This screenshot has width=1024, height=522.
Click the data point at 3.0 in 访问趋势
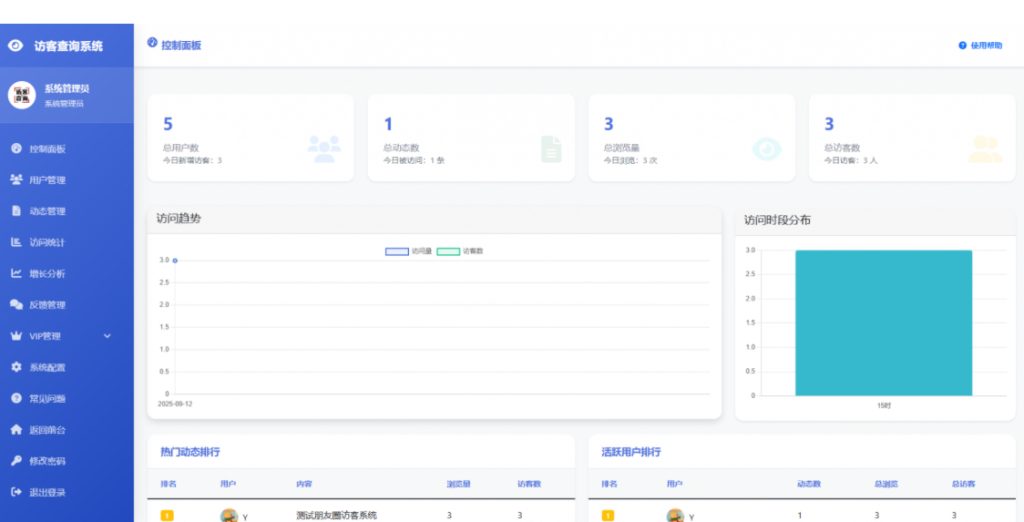pyautogui.click(x=175, y=261)
